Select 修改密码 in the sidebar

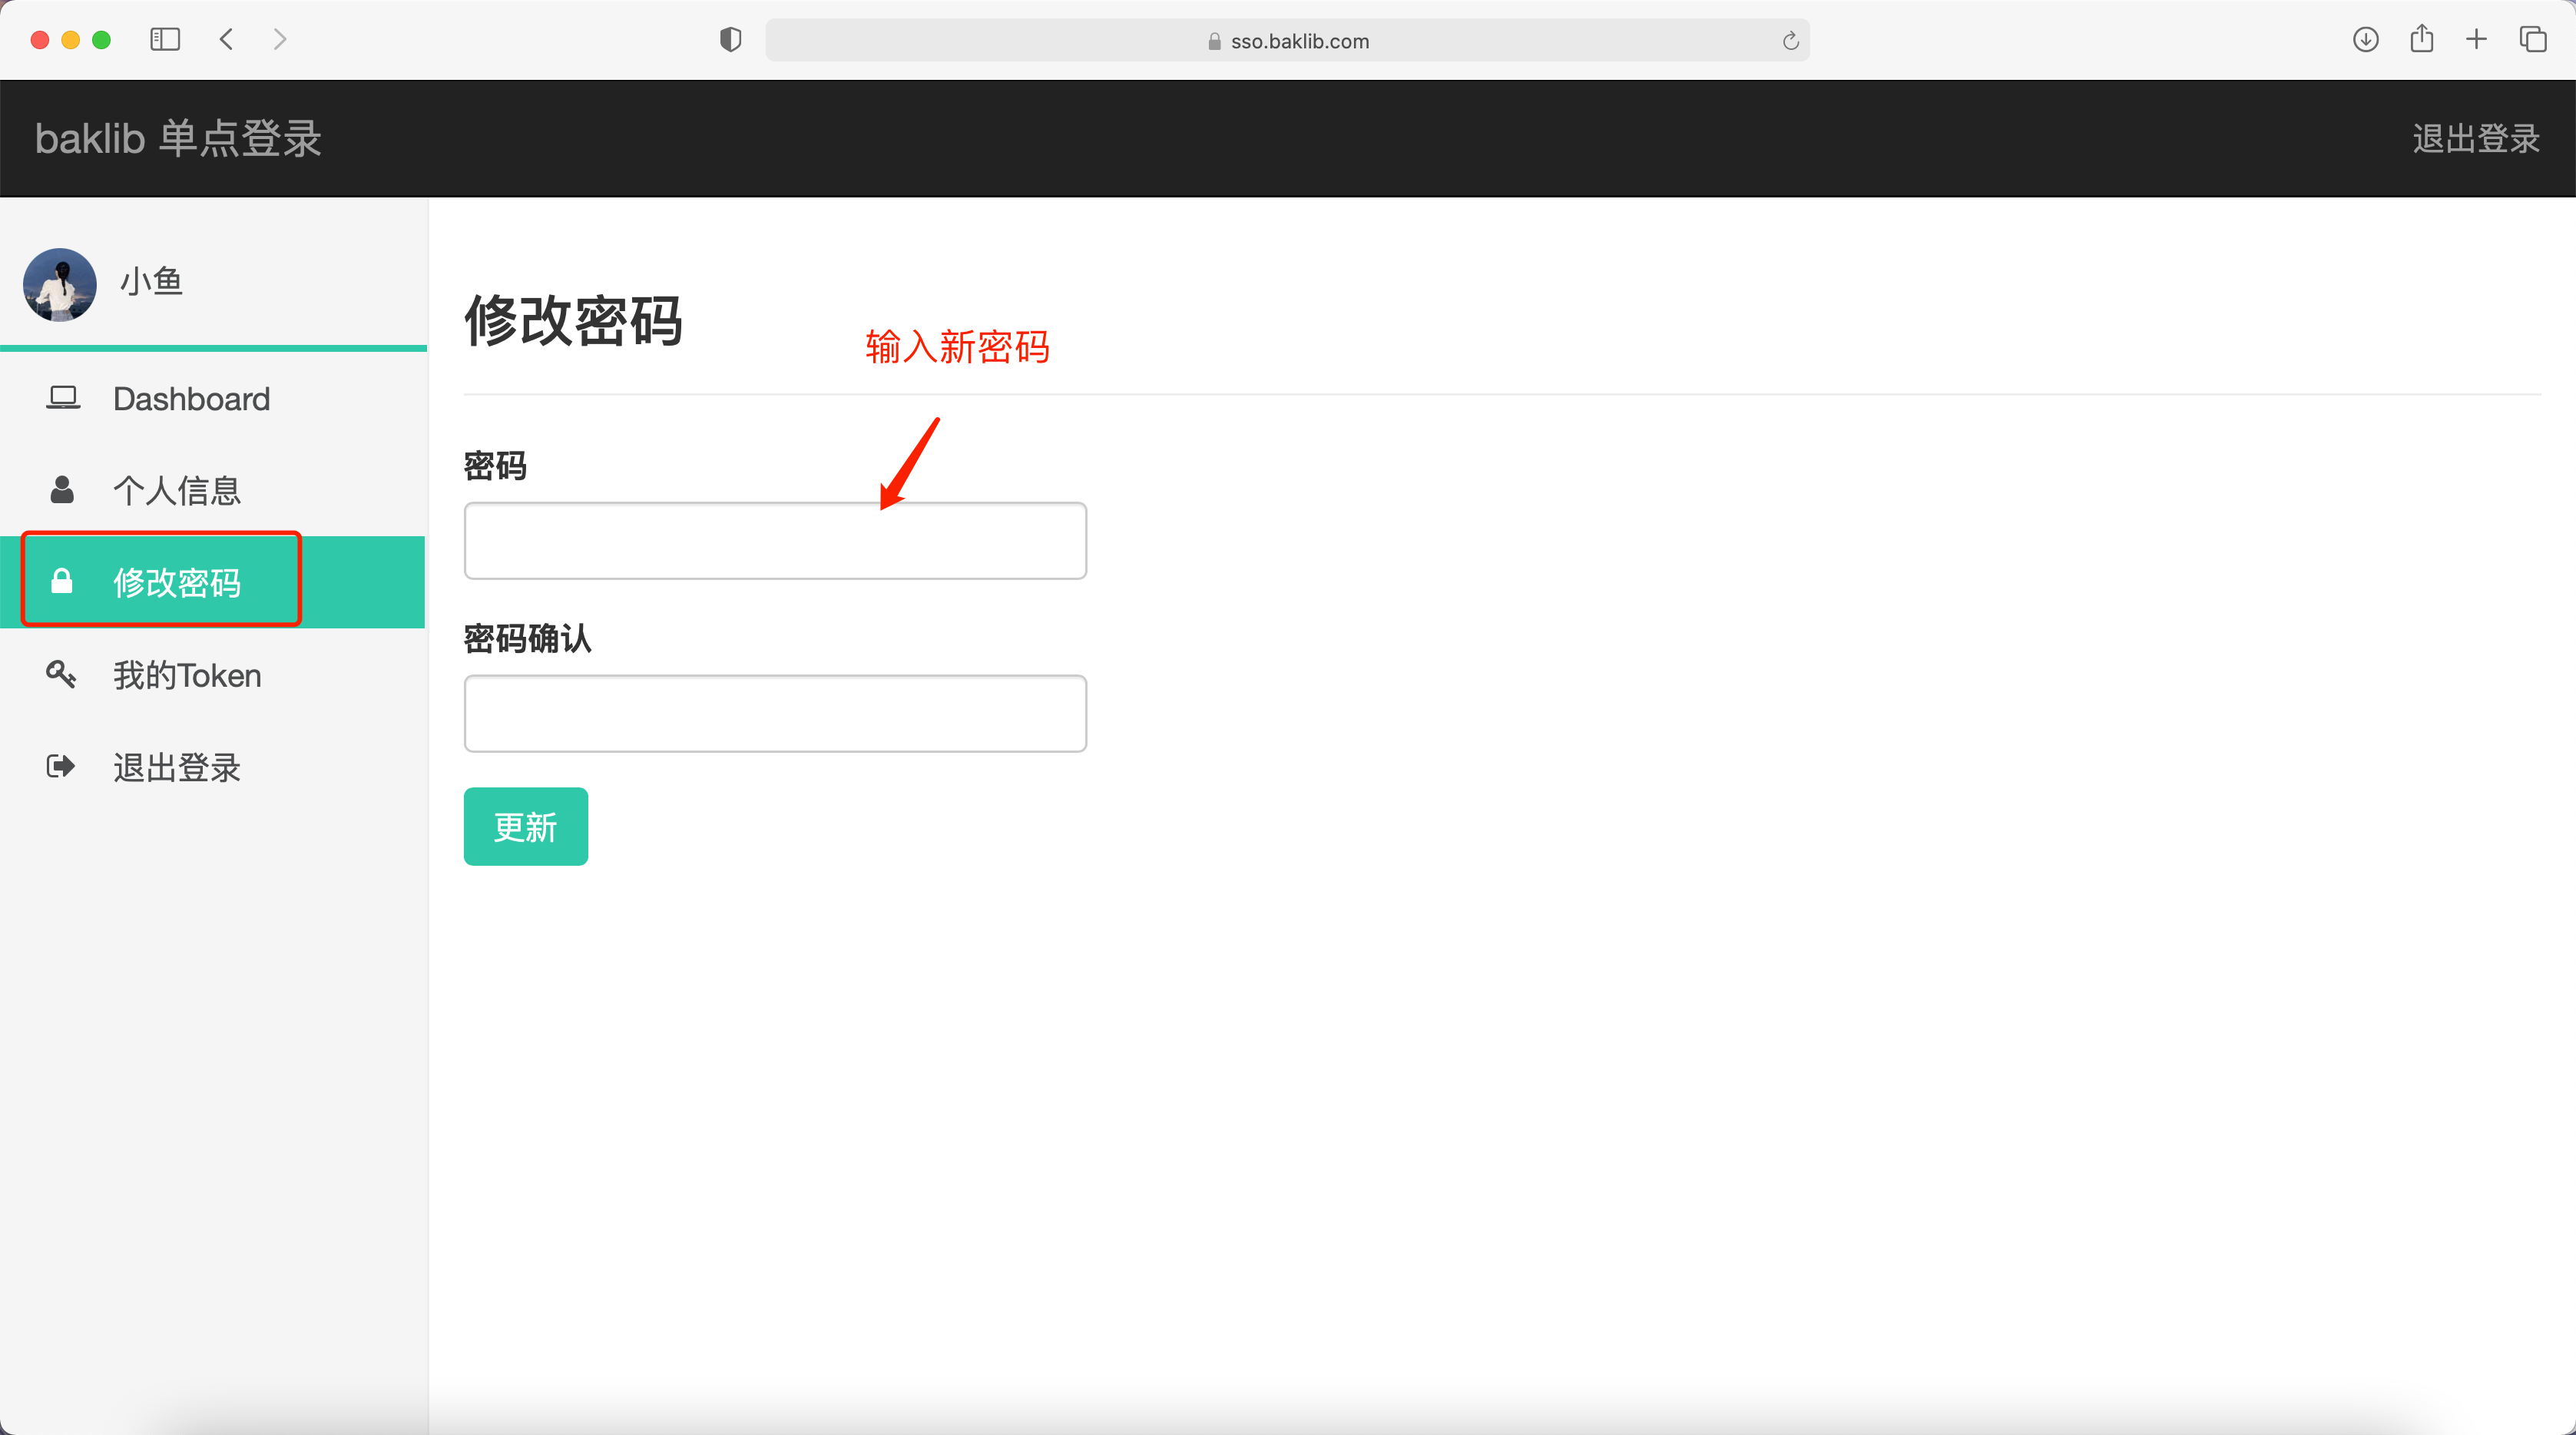click(x=213, y=582)
